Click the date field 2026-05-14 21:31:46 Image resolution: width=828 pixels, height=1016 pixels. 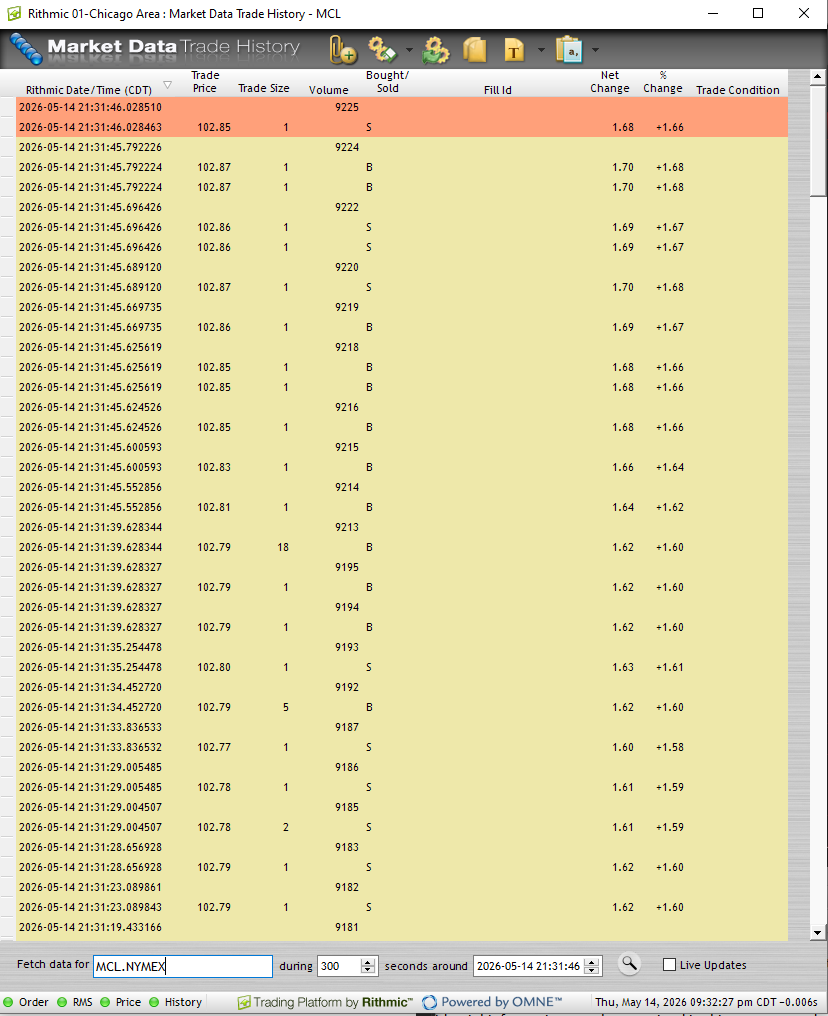tap(529, 966)
